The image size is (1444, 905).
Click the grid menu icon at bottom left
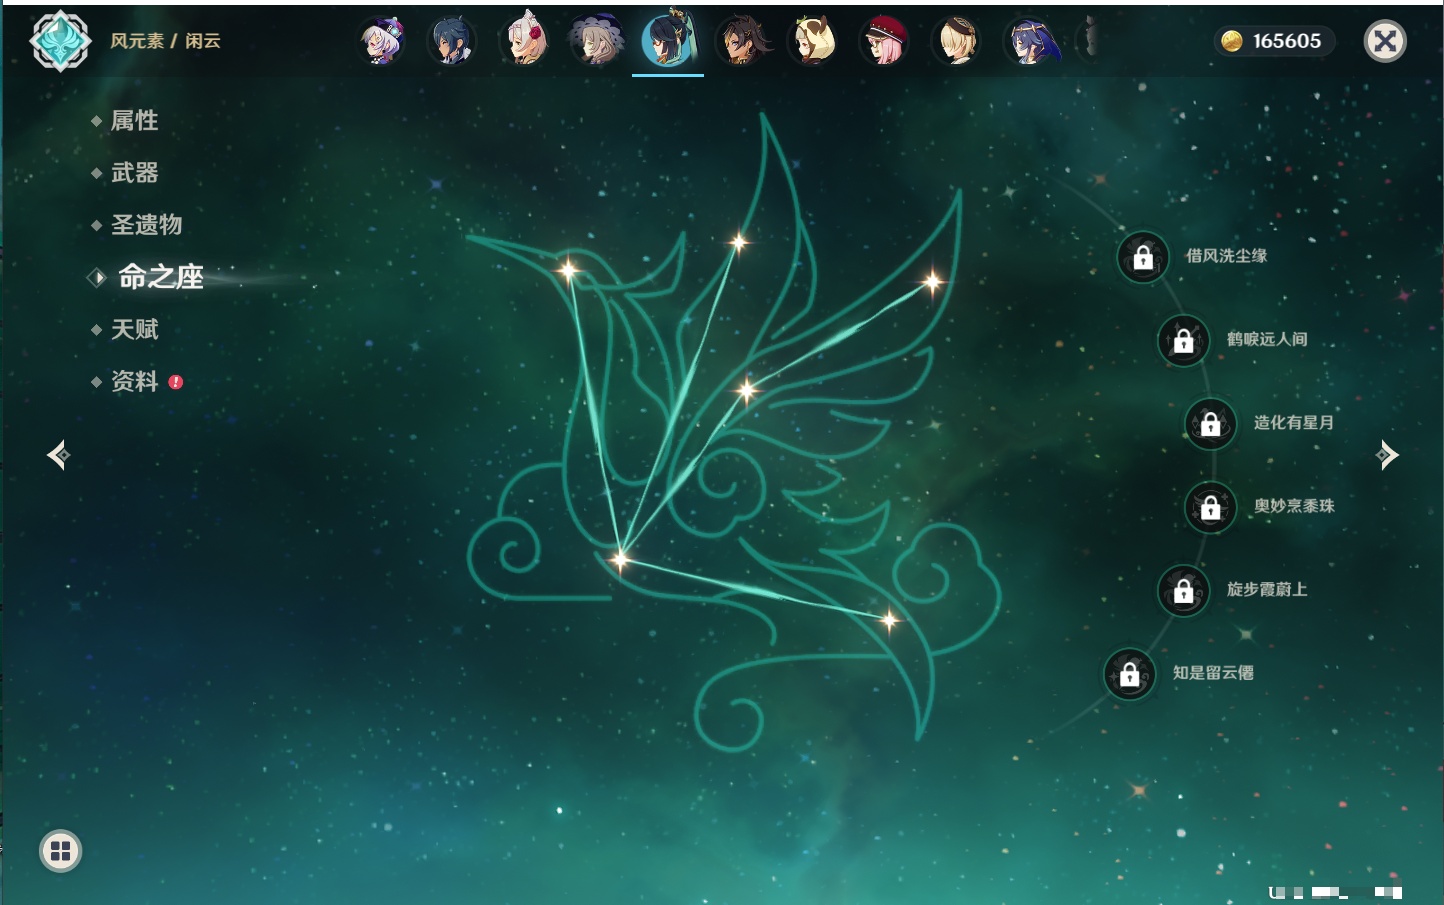click(x=60, y=851)
